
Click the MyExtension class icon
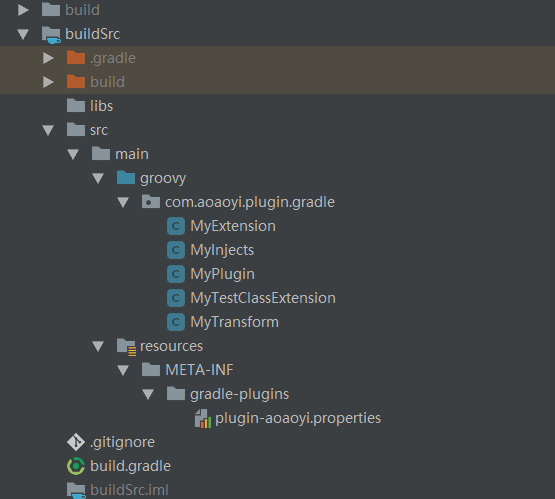[x=176, y=226]
